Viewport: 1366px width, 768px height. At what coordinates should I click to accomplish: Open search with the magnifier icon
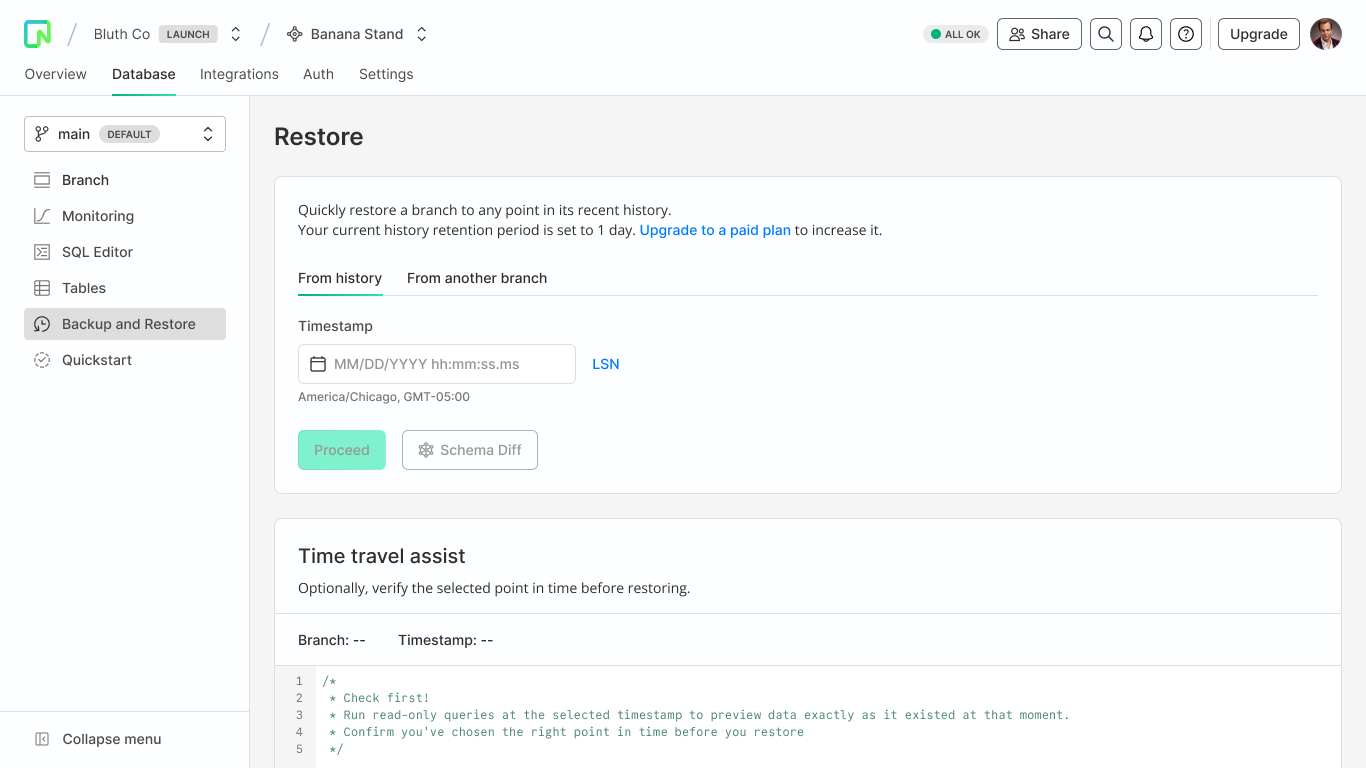click(x=1105, y=34)
